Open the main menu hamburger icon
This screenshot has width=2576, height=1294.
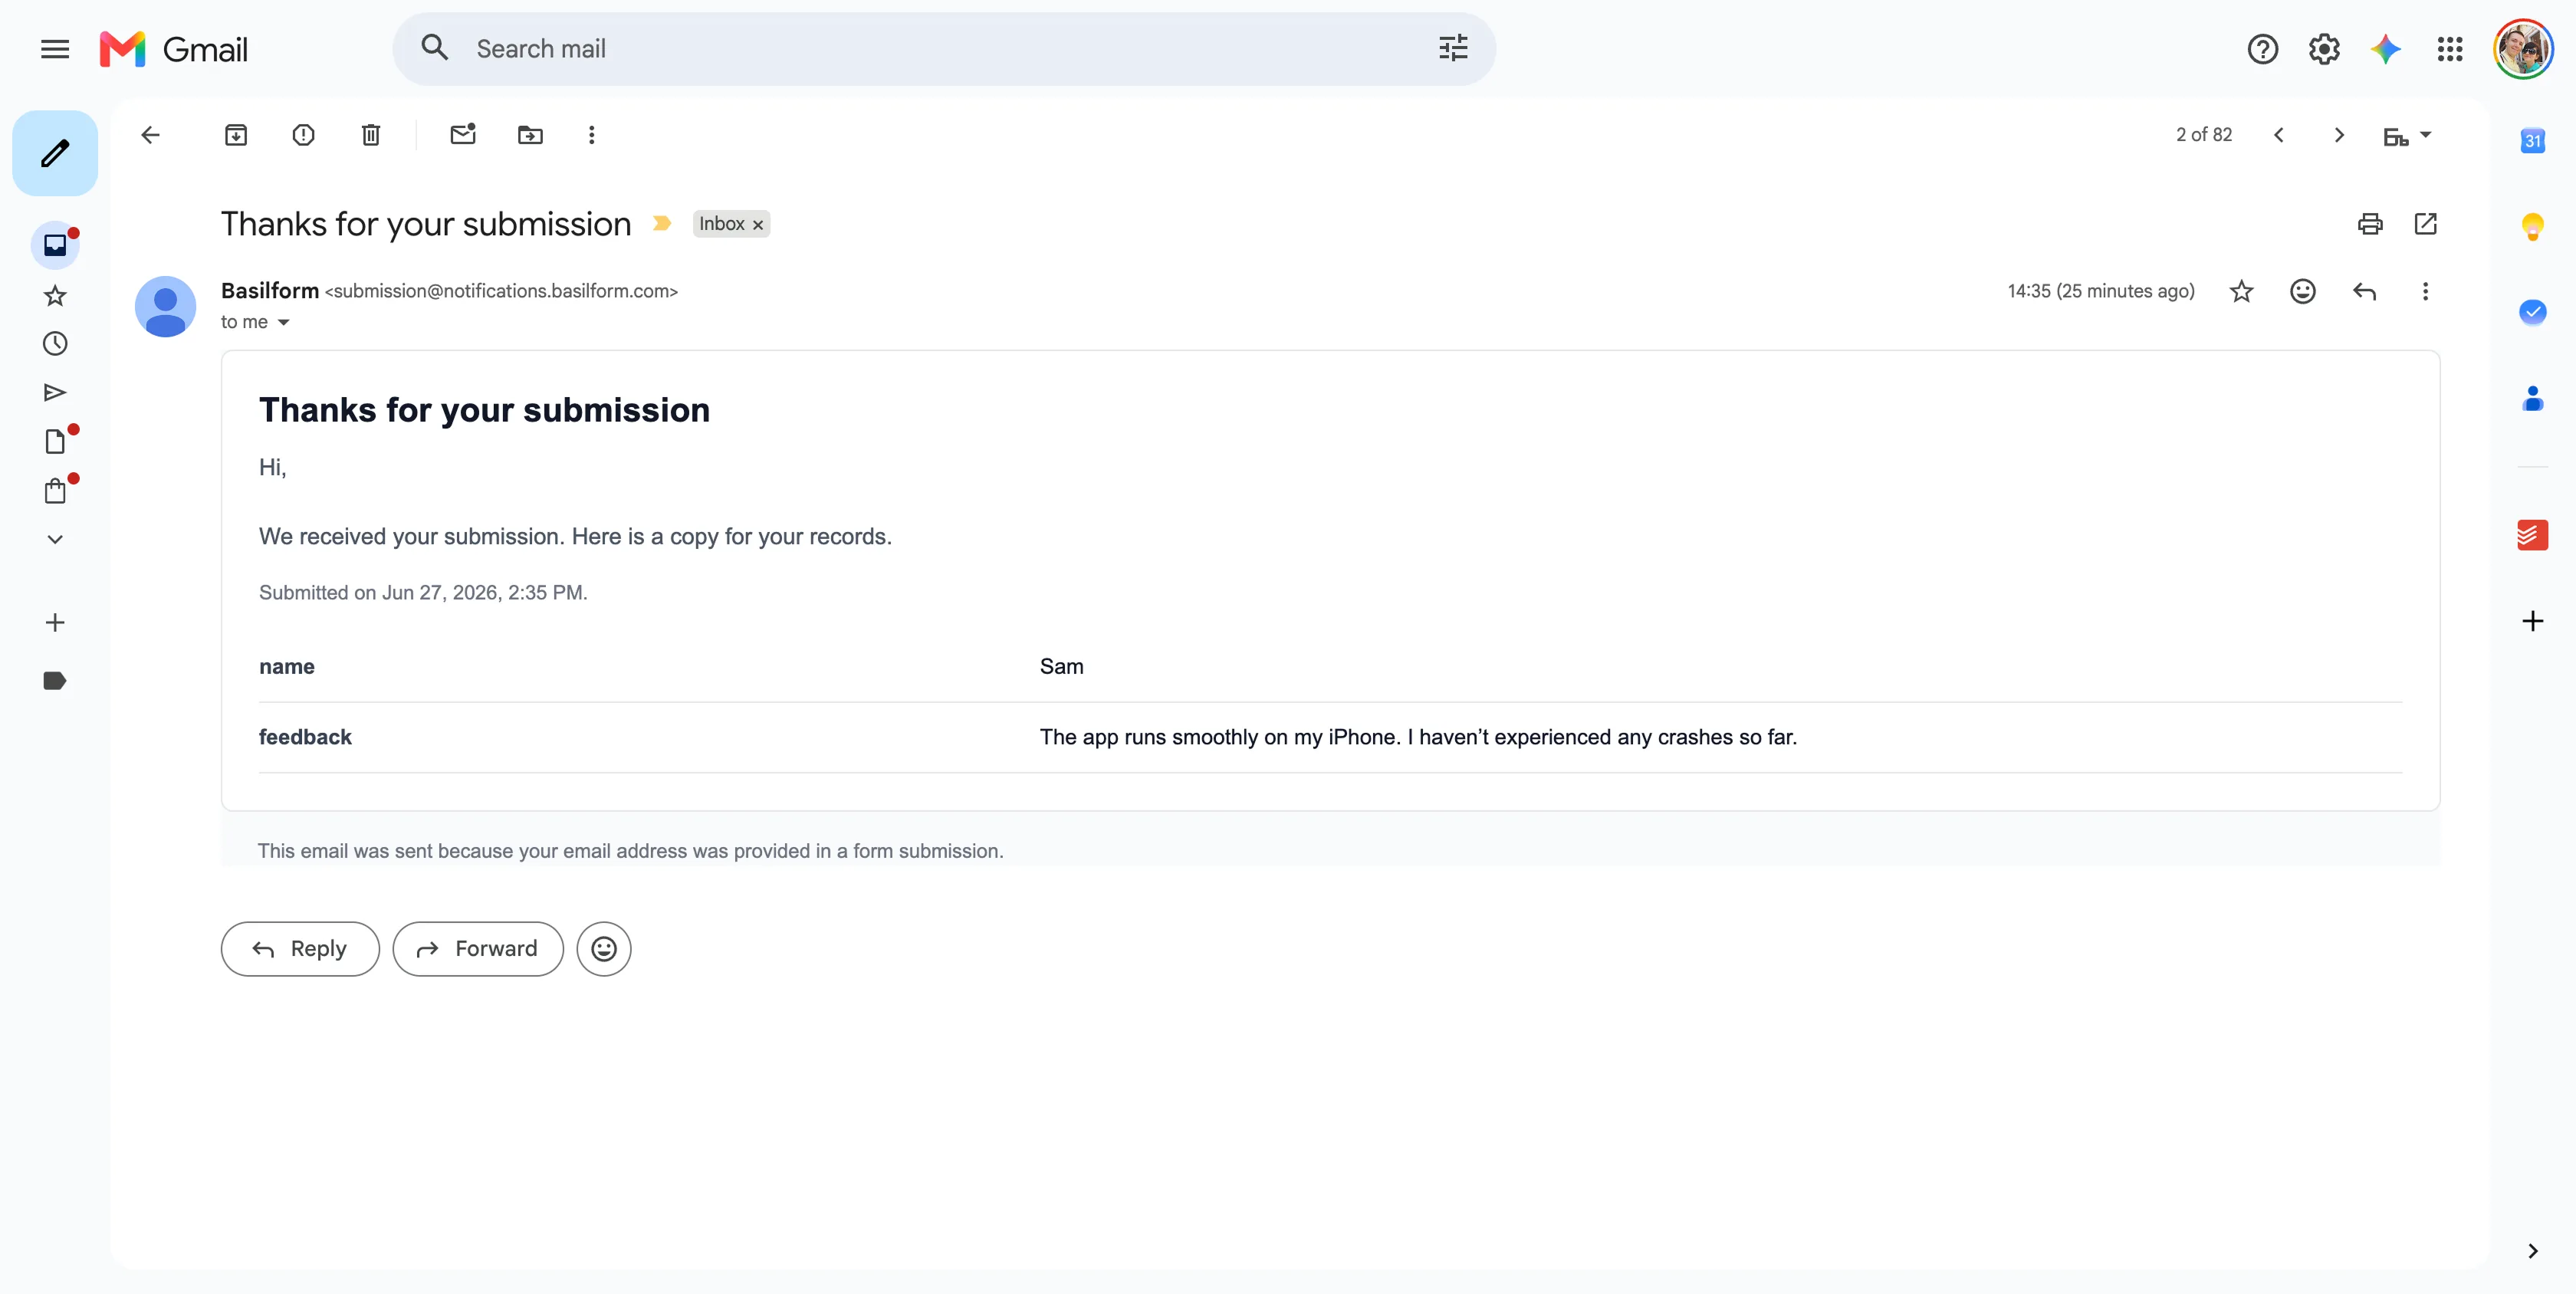coord(55,49)
